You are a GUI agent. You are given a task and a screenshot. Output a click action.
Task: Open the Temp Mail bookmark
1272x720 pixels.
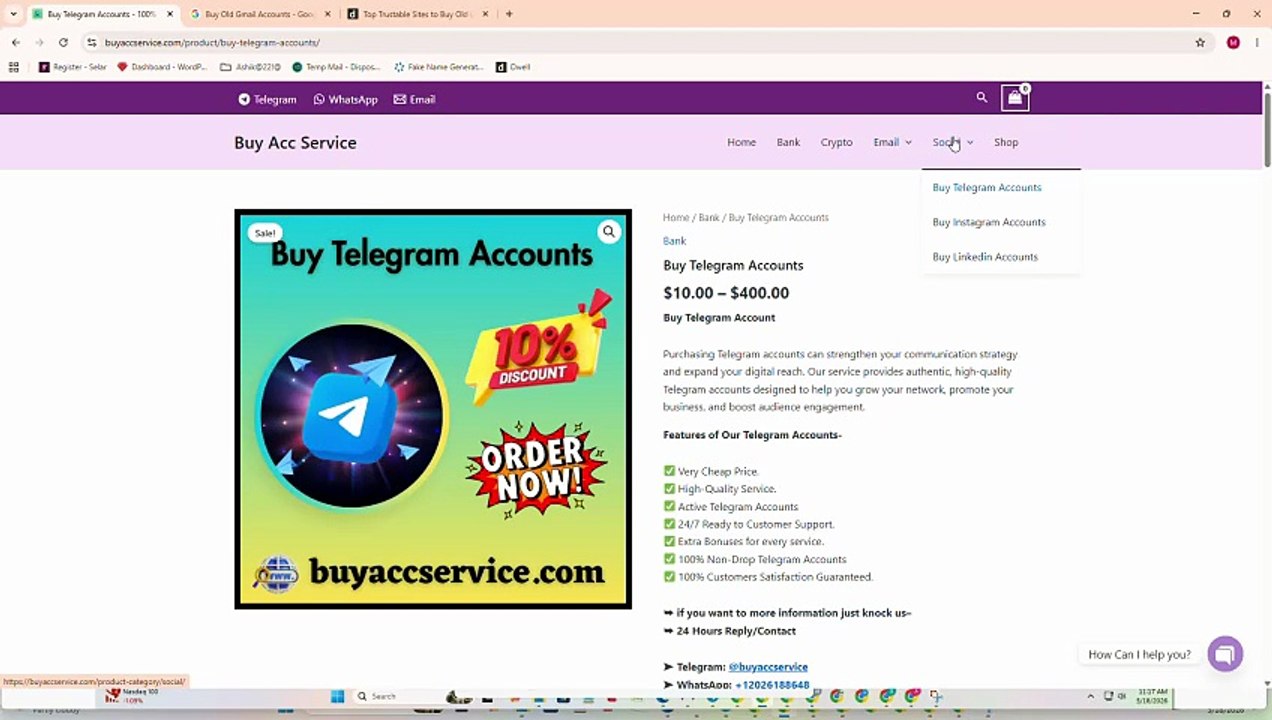(336, 67)
